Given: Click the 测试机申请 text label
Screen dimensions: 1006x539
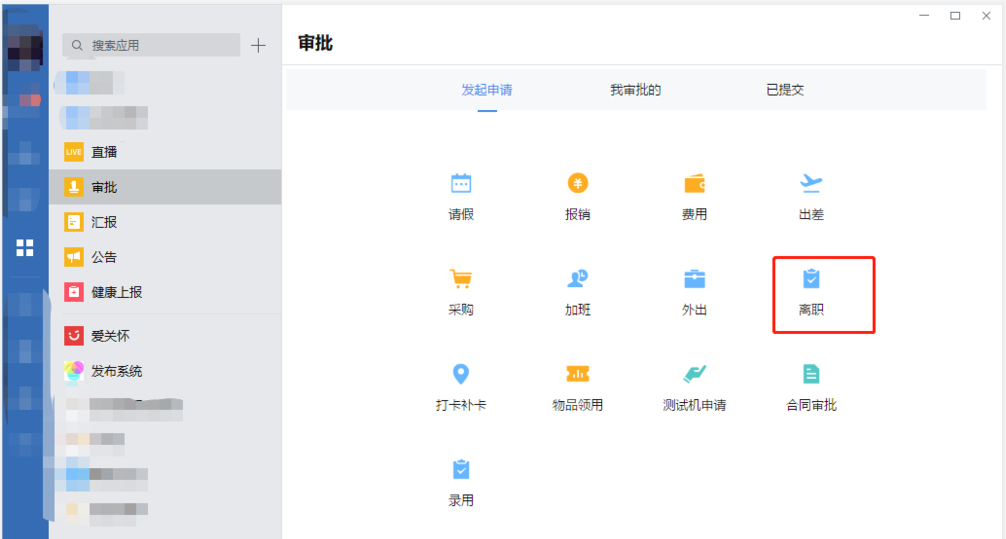Looking at the screenshot, I should [x=694, y=405].
